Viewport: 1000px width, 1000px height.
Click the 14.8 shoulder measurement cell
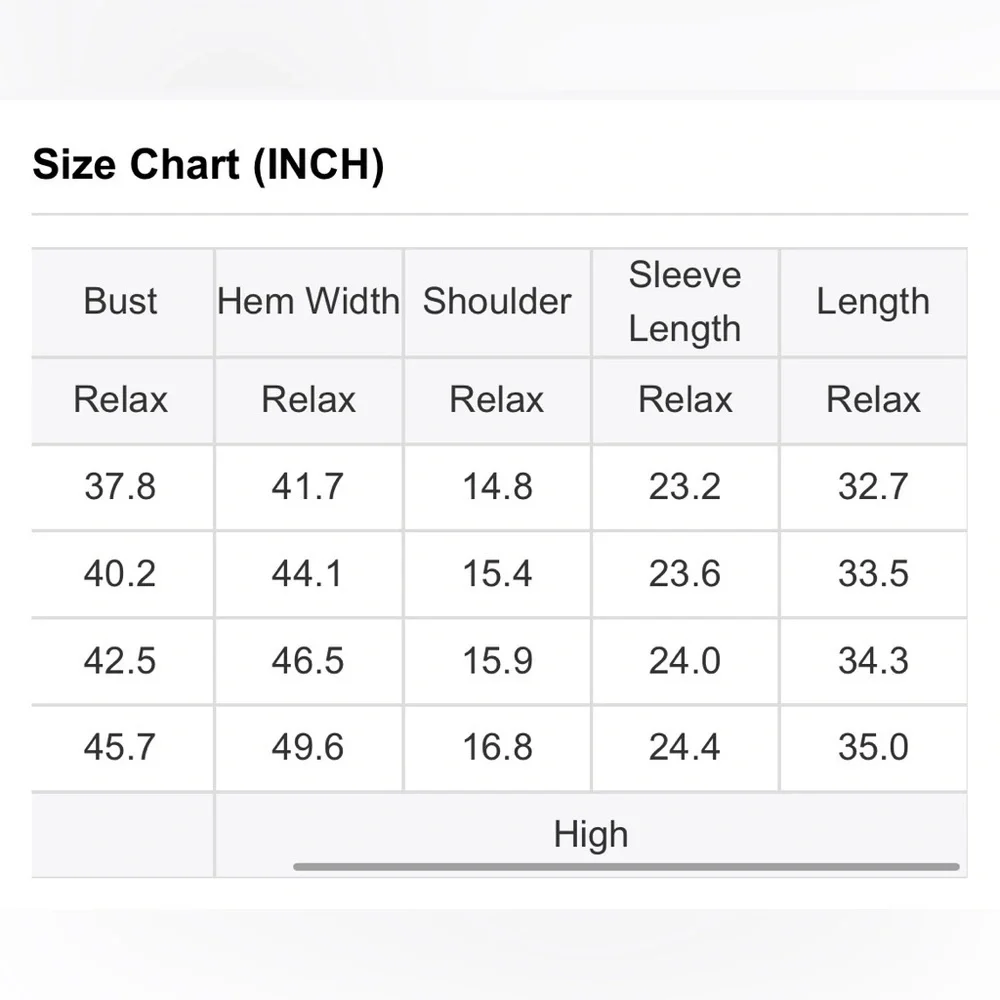[497, 487]
